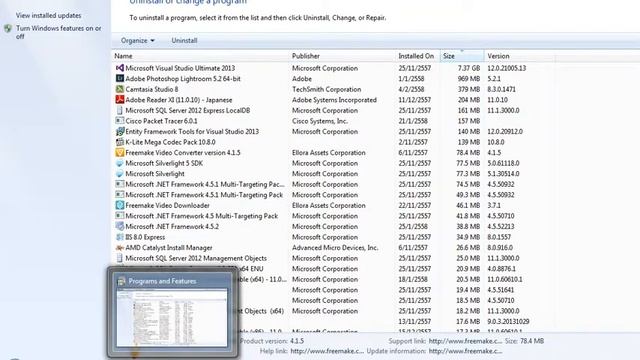Select the K-Lite Mega Codec Pack icon

[x=120, y=142]
